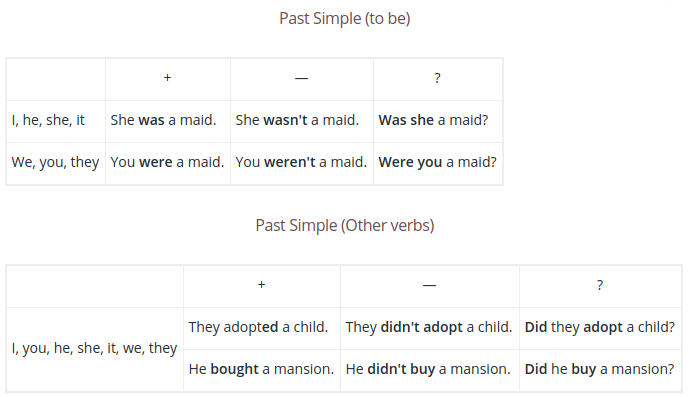Screen dimensions: 695x397
Task: Select the plus sign header in second table
Action: pos(262,285)
